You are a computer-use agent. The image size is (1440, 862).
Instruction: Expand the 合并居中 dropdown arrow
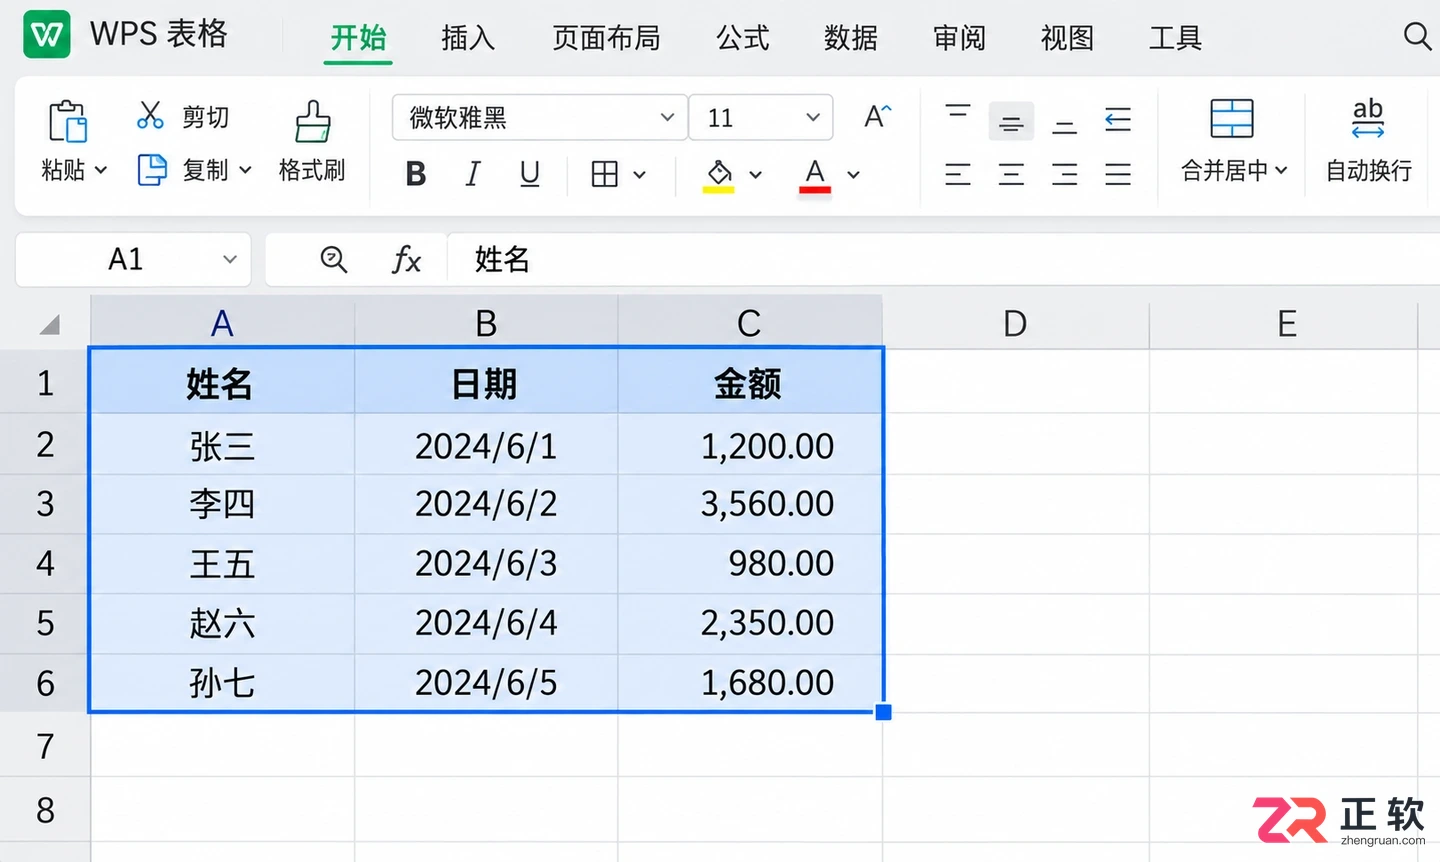point(1281,171)
